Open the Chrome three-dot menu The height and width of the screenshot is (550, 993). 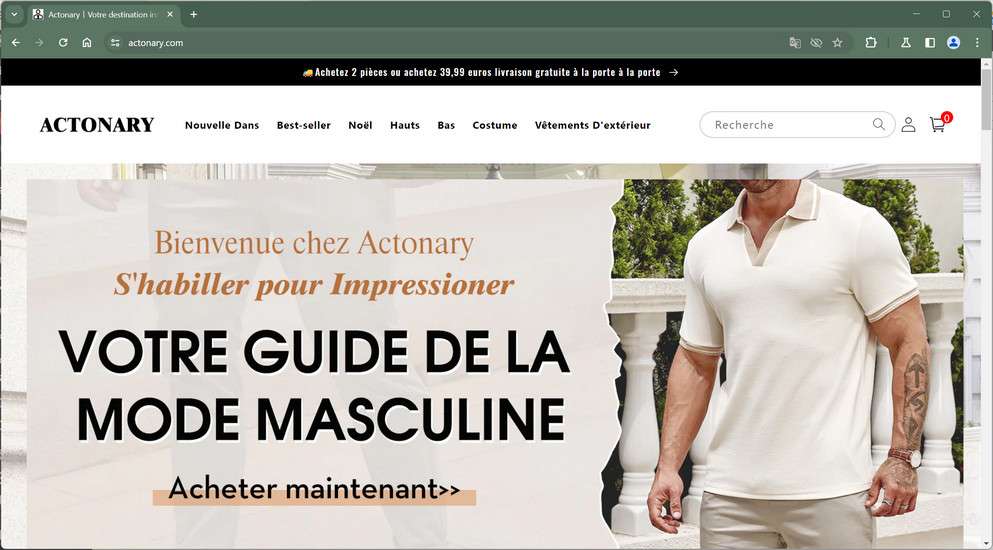point(977,43)
